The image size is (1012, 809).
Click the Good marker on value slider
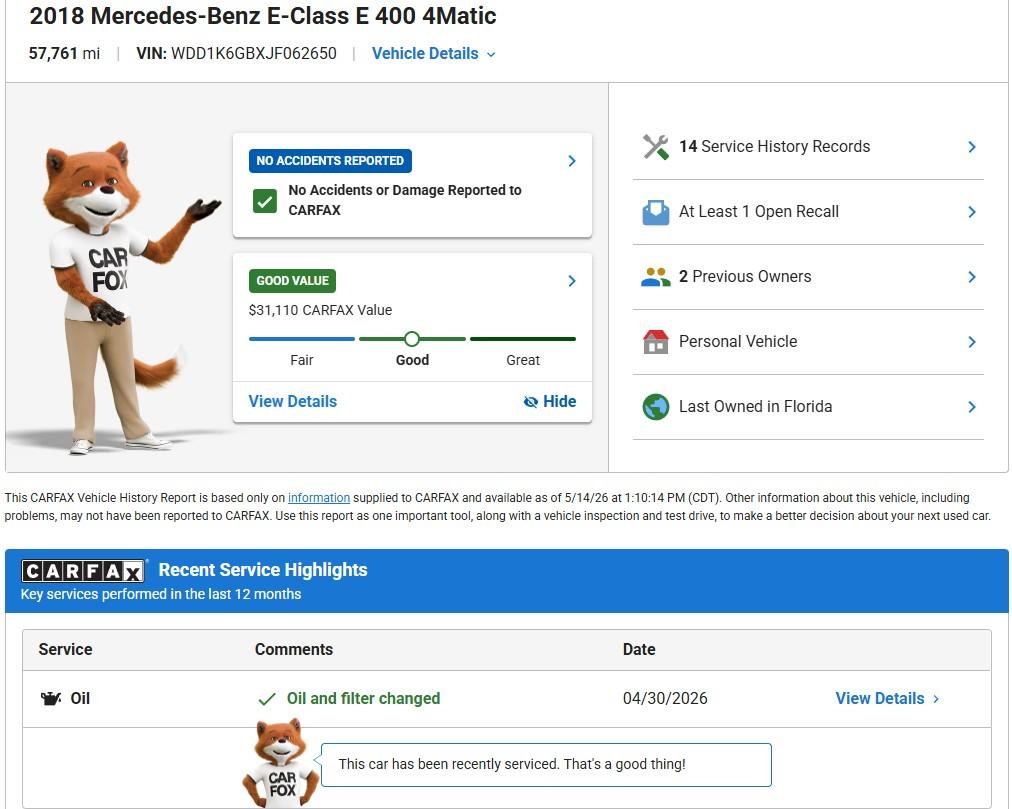pos(412,339)
